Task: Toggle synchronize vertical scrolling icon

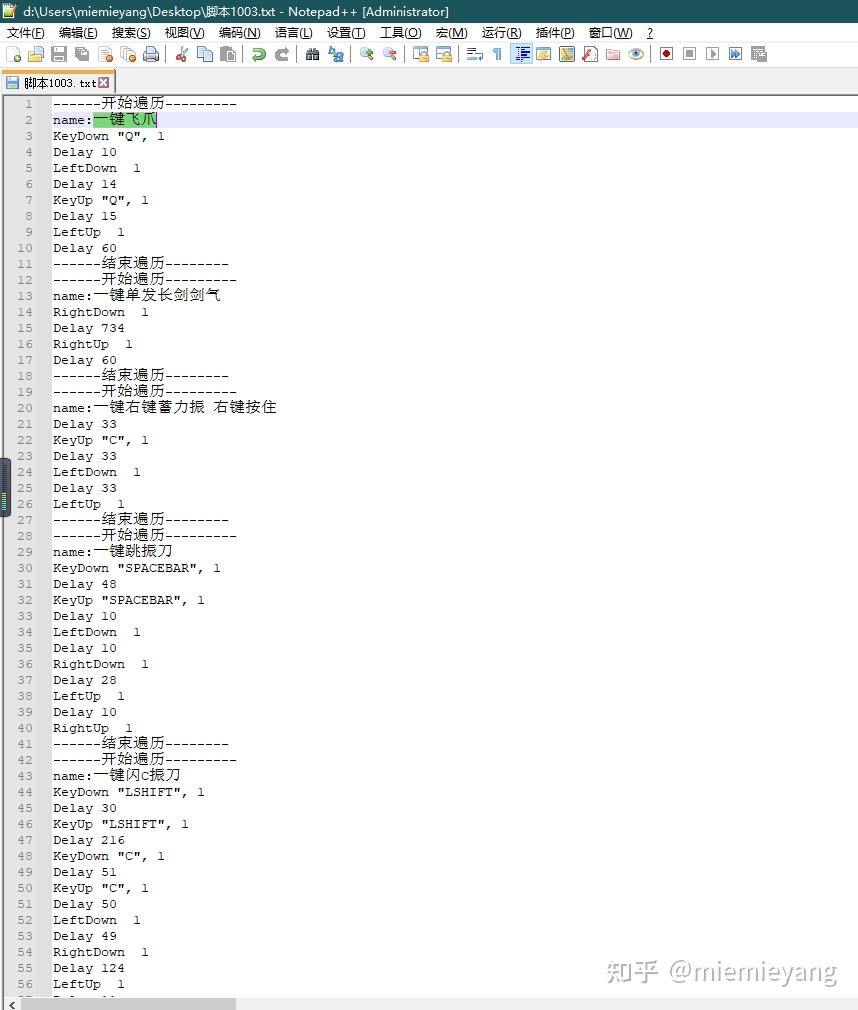Action: (421, 55)
